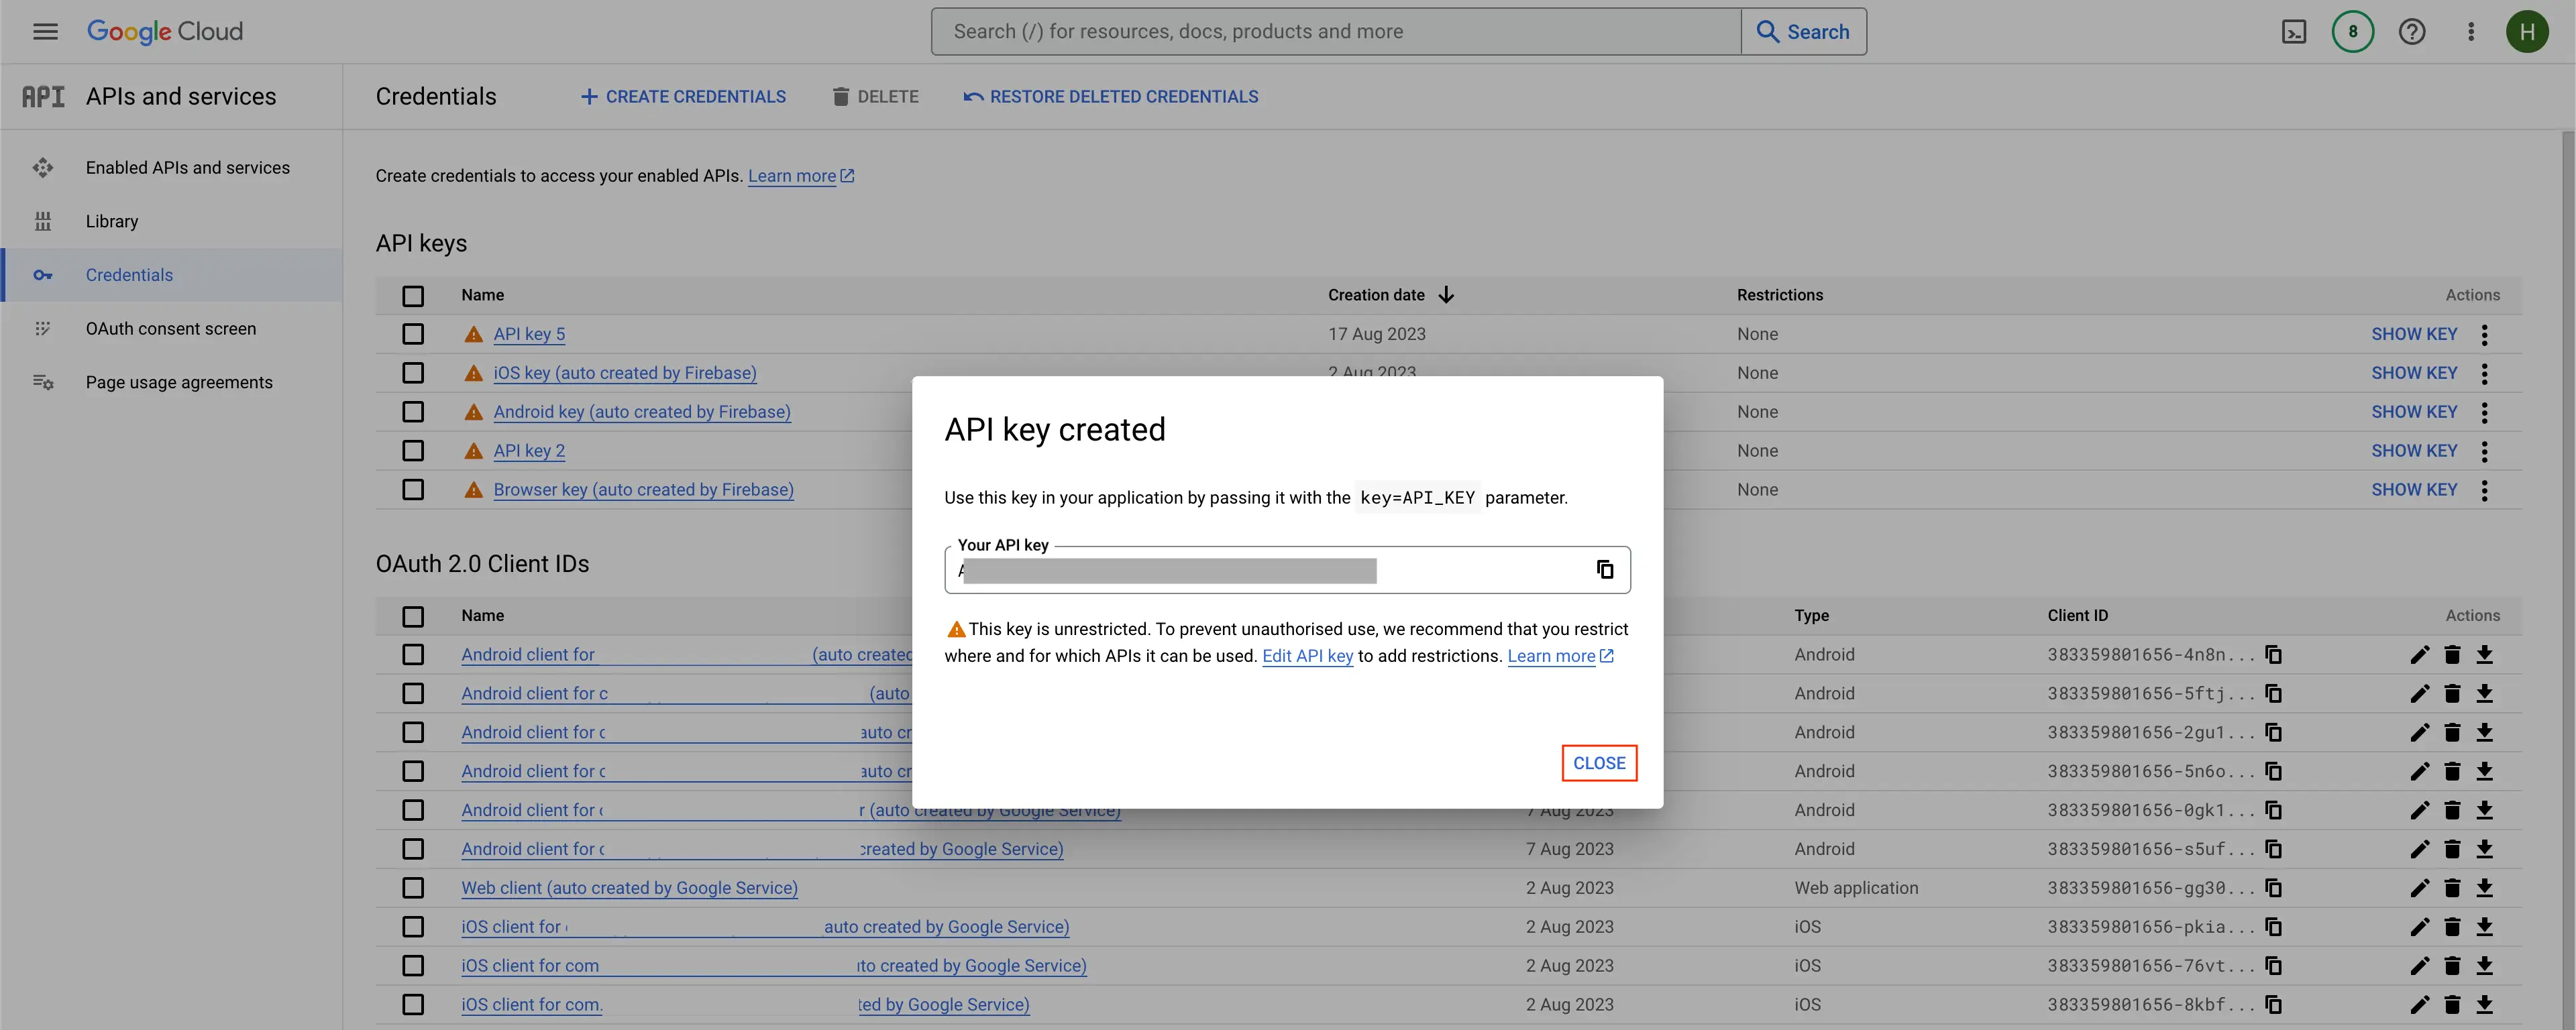Open Enabled APIs and services
Image resolution: width=2576 pixels, height=1030 pixels.
coord(172,168)
